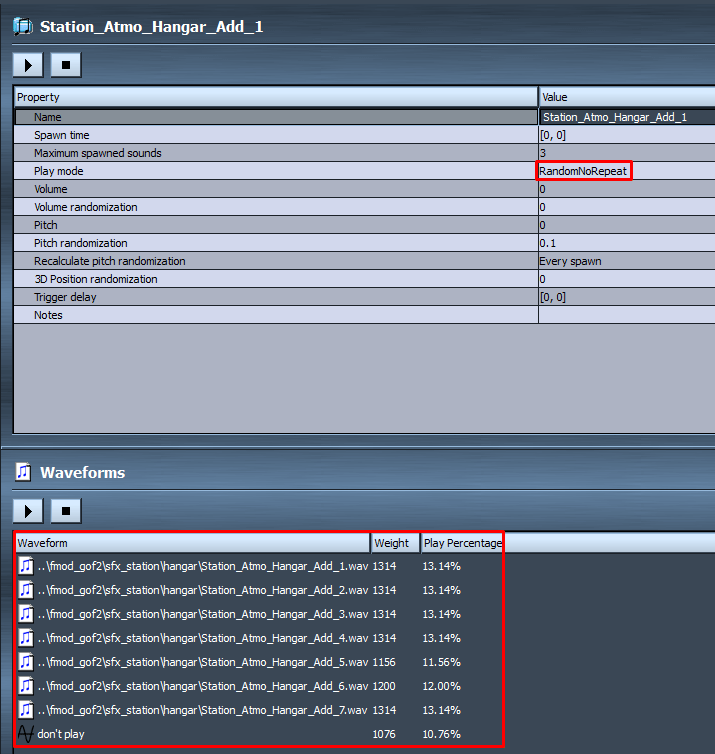Click the Play Percentage column header
Image resolution: width=715 pixels, height=754 pixels.
point(460,543)
